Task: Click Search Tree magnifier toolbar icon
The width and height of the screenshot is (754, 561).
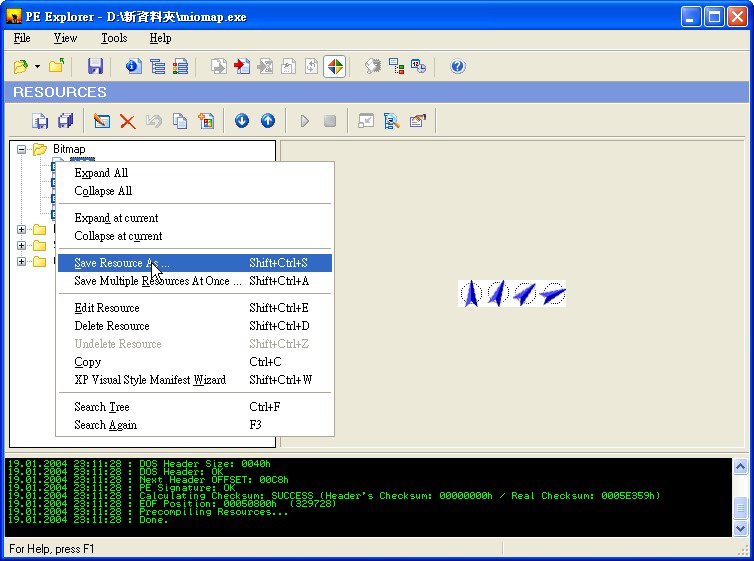Action: [x=392, y=121]
